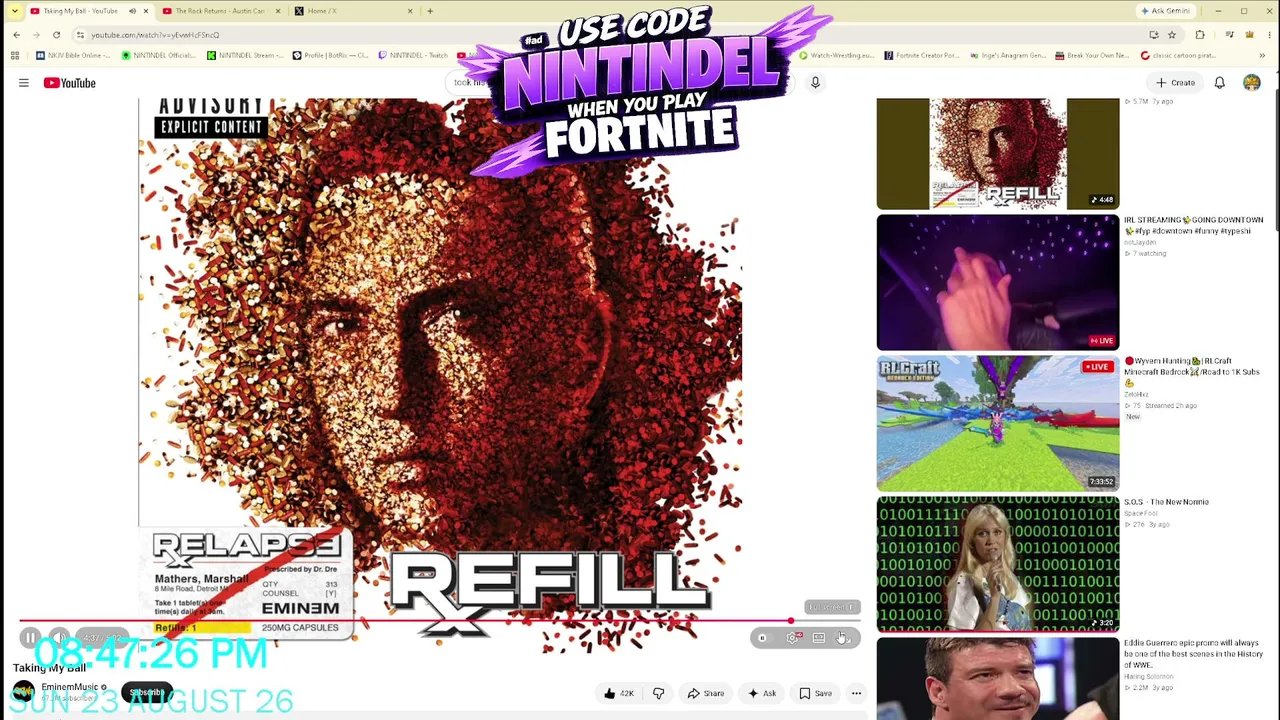Open the Fortnite Creator Portal bookmark
Image resolution: width=1280 pixels, height=720 pixels.
923,56
